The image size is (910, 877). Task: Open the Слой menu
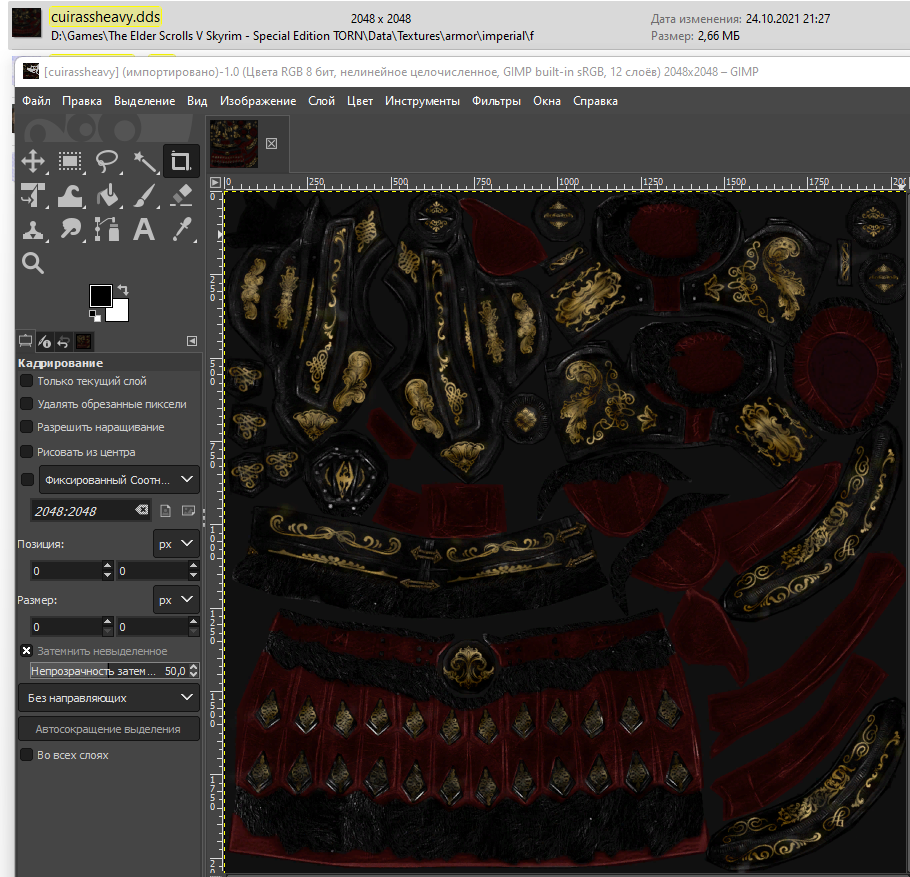pyautogui.click(x=321, y=101)
